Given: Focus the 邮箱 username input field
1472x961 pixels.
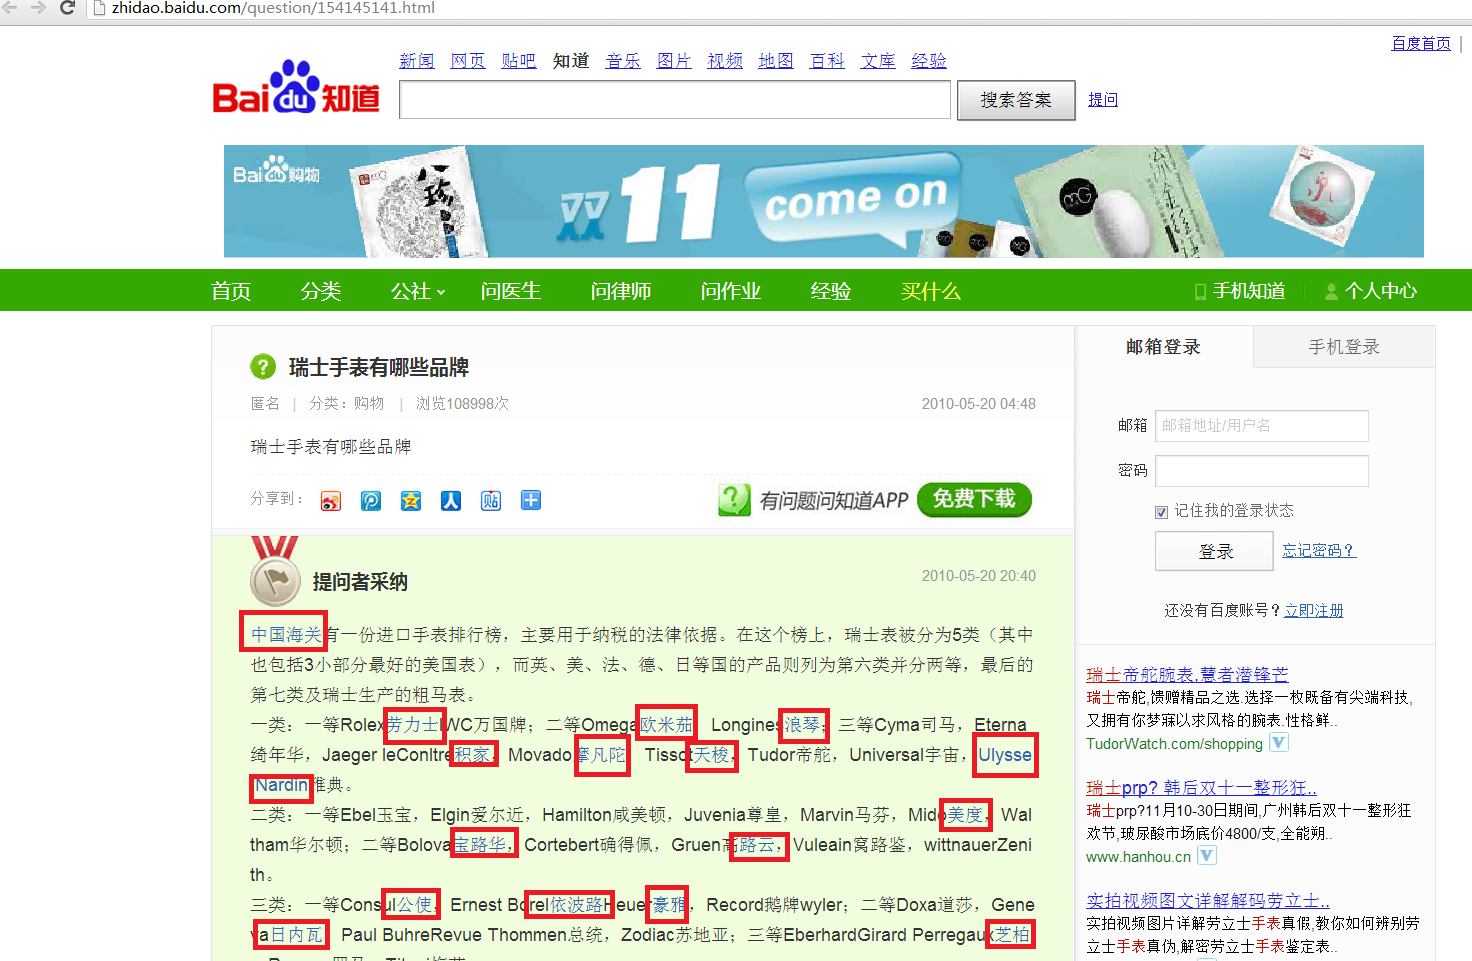Looking at the screenshot, I should point(1261,426).
